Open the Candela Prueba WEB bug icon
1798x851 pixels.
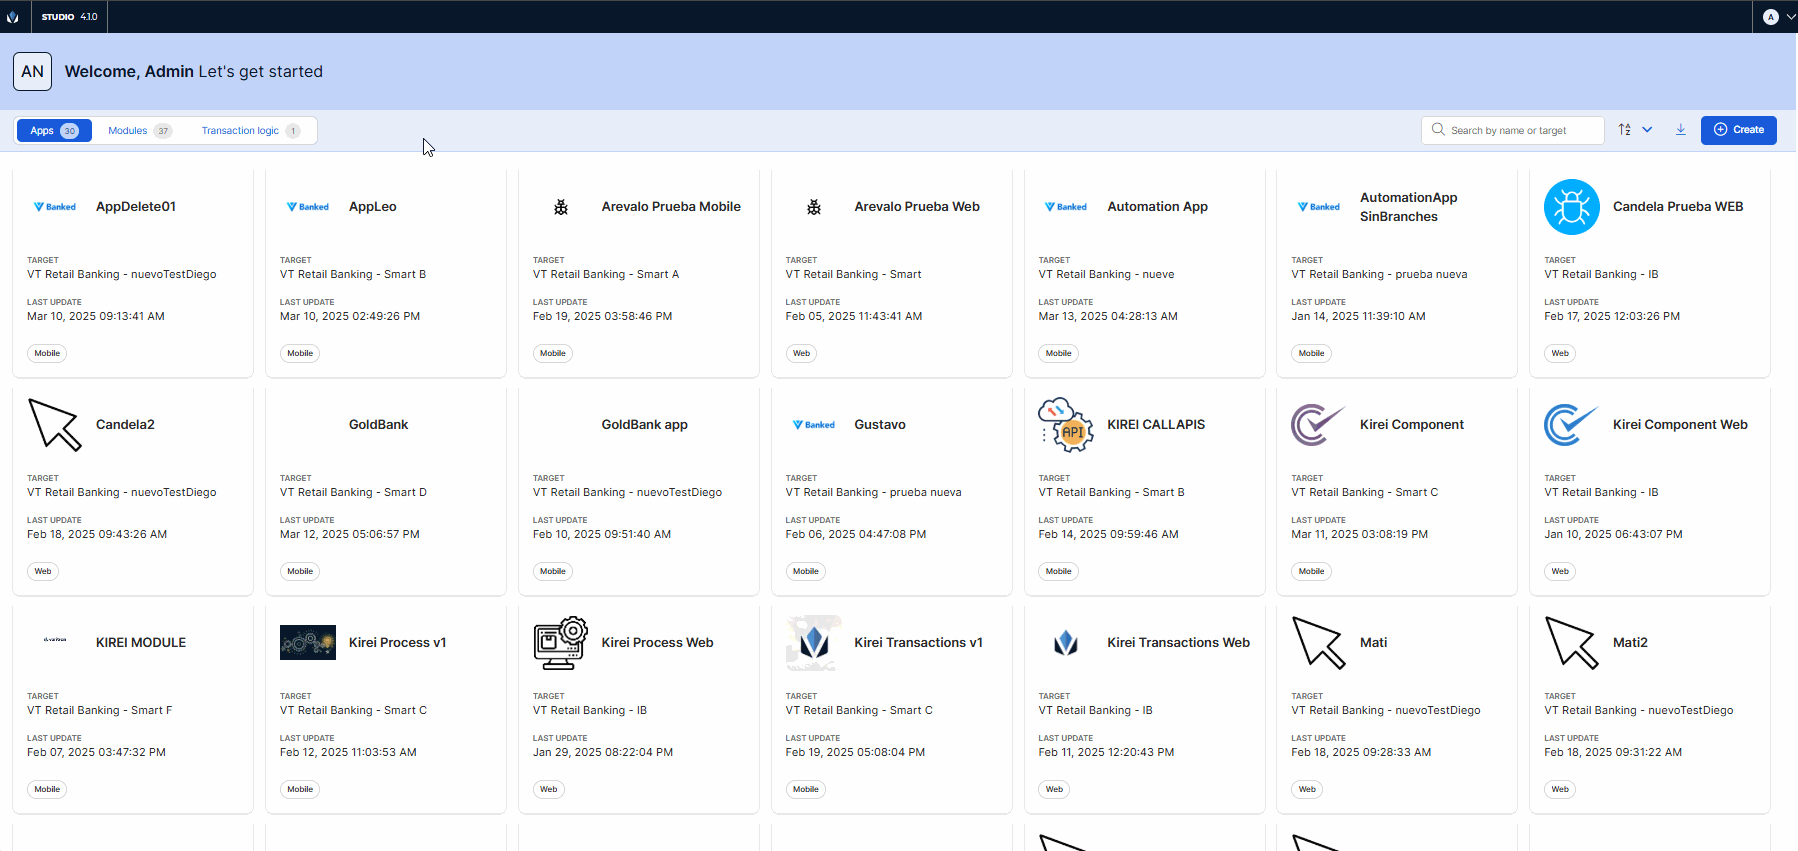1571,207
